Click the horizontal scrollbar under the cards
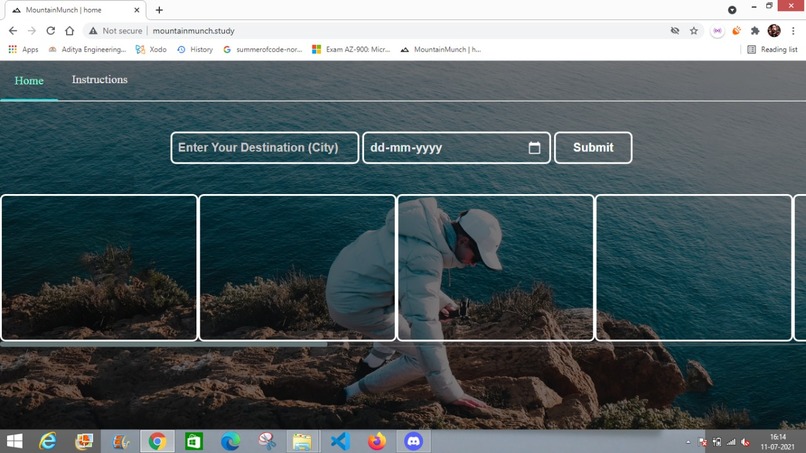Image resolution: width=806 pixels, height=453 pixels. [x=164, y=344]
